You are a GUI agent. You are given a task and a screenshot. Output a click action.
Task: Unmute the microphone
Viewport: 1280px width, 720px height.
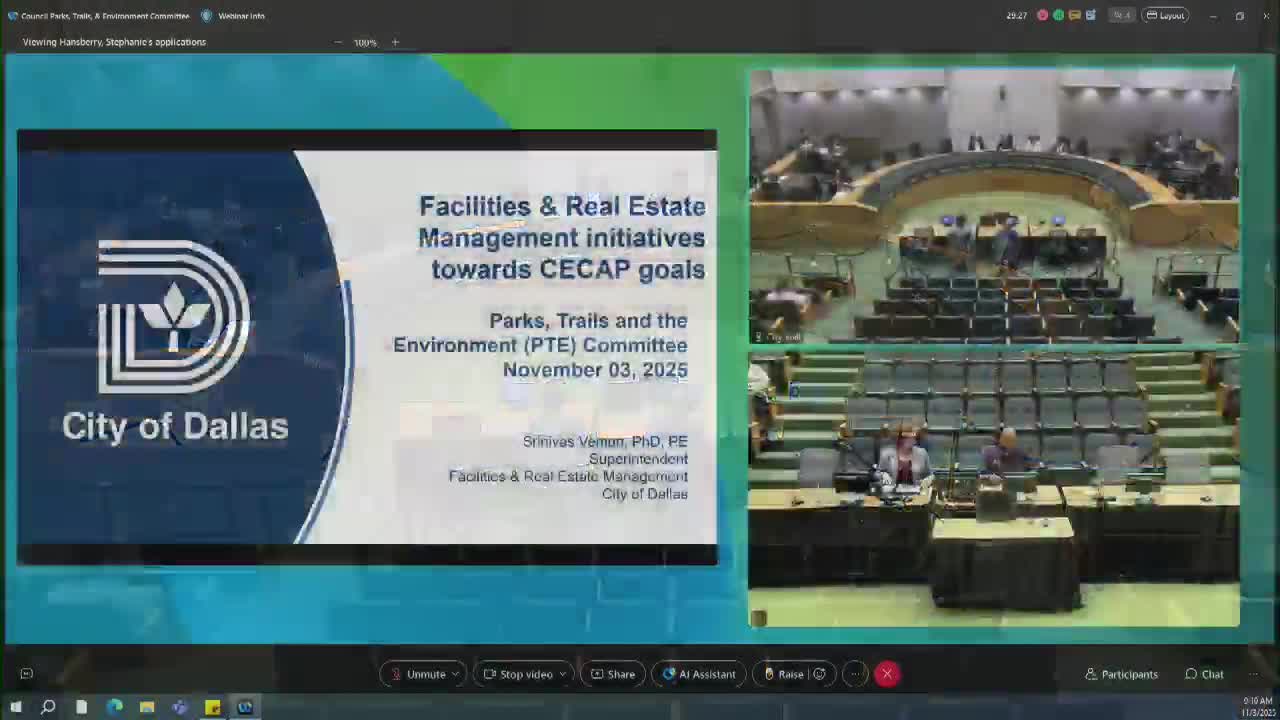[x=418, y=674]
